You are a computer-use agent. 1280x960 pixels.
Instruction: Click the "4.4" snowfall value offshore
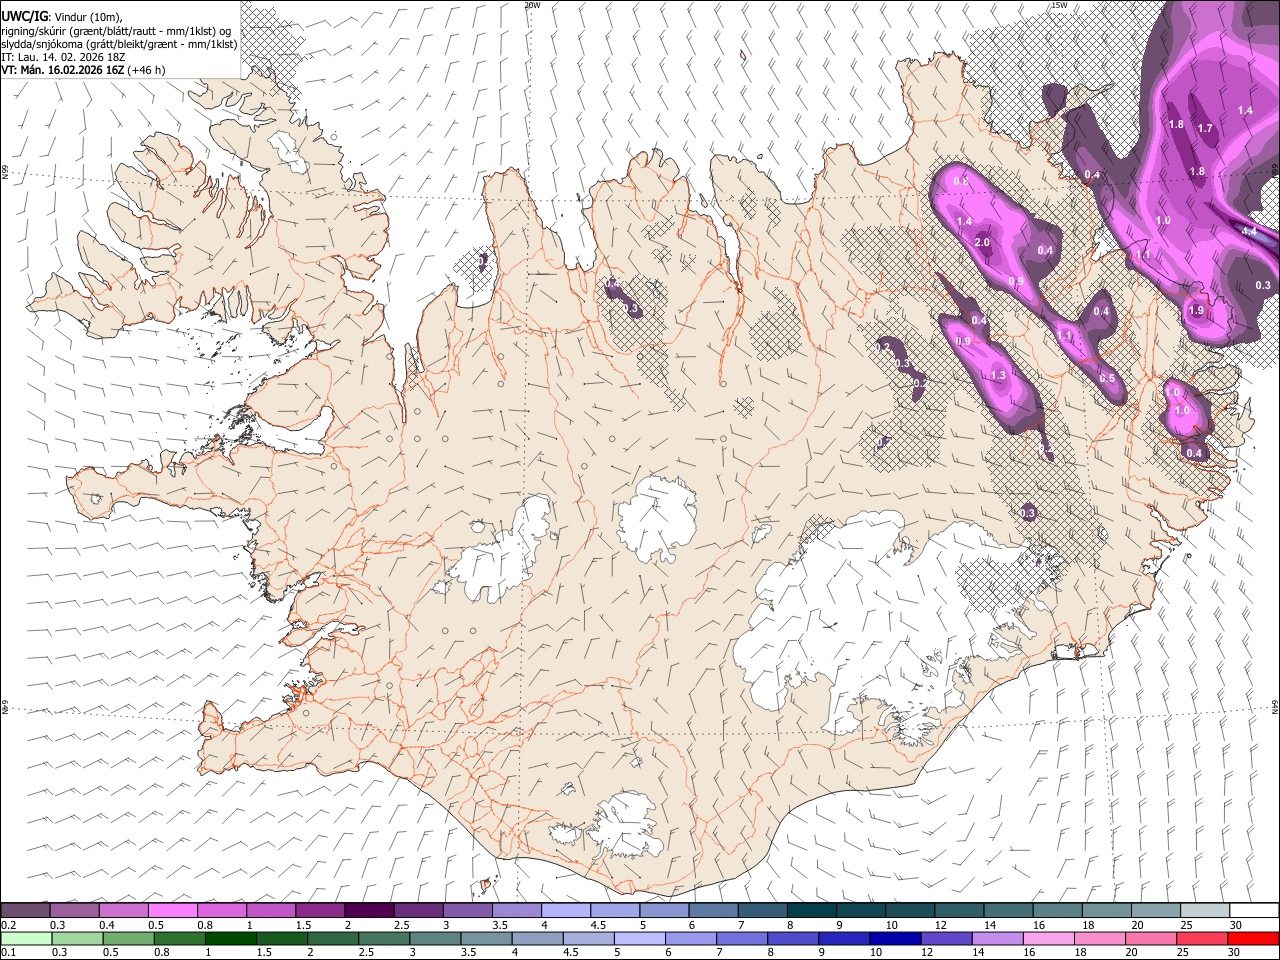[1249, 231]
